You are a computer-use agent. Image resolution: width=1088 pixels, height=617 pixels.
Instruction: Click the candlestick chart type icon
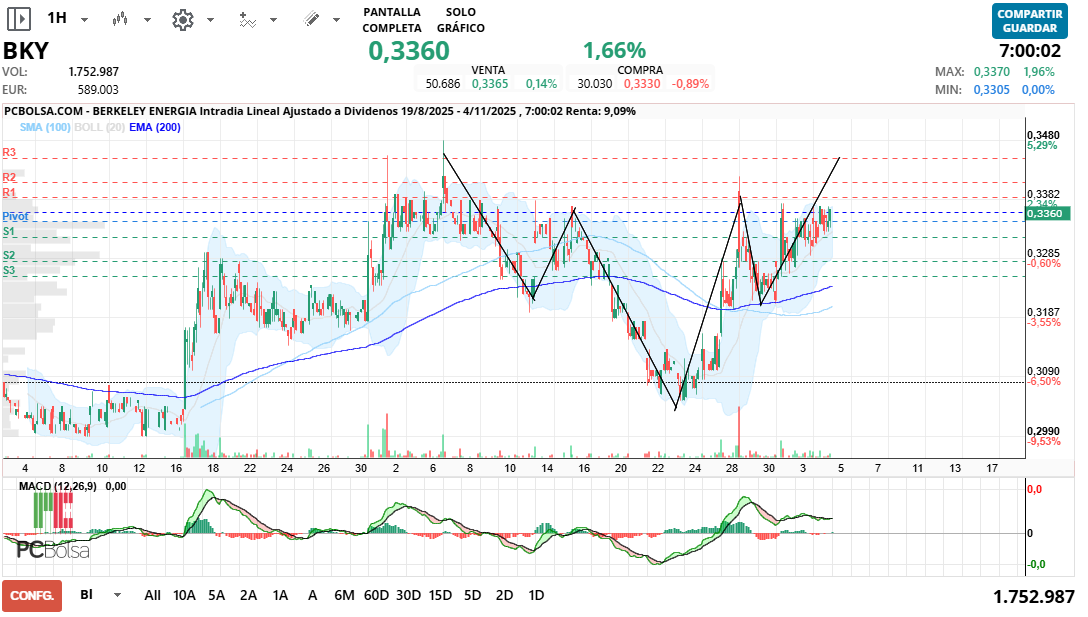(121, 19)
